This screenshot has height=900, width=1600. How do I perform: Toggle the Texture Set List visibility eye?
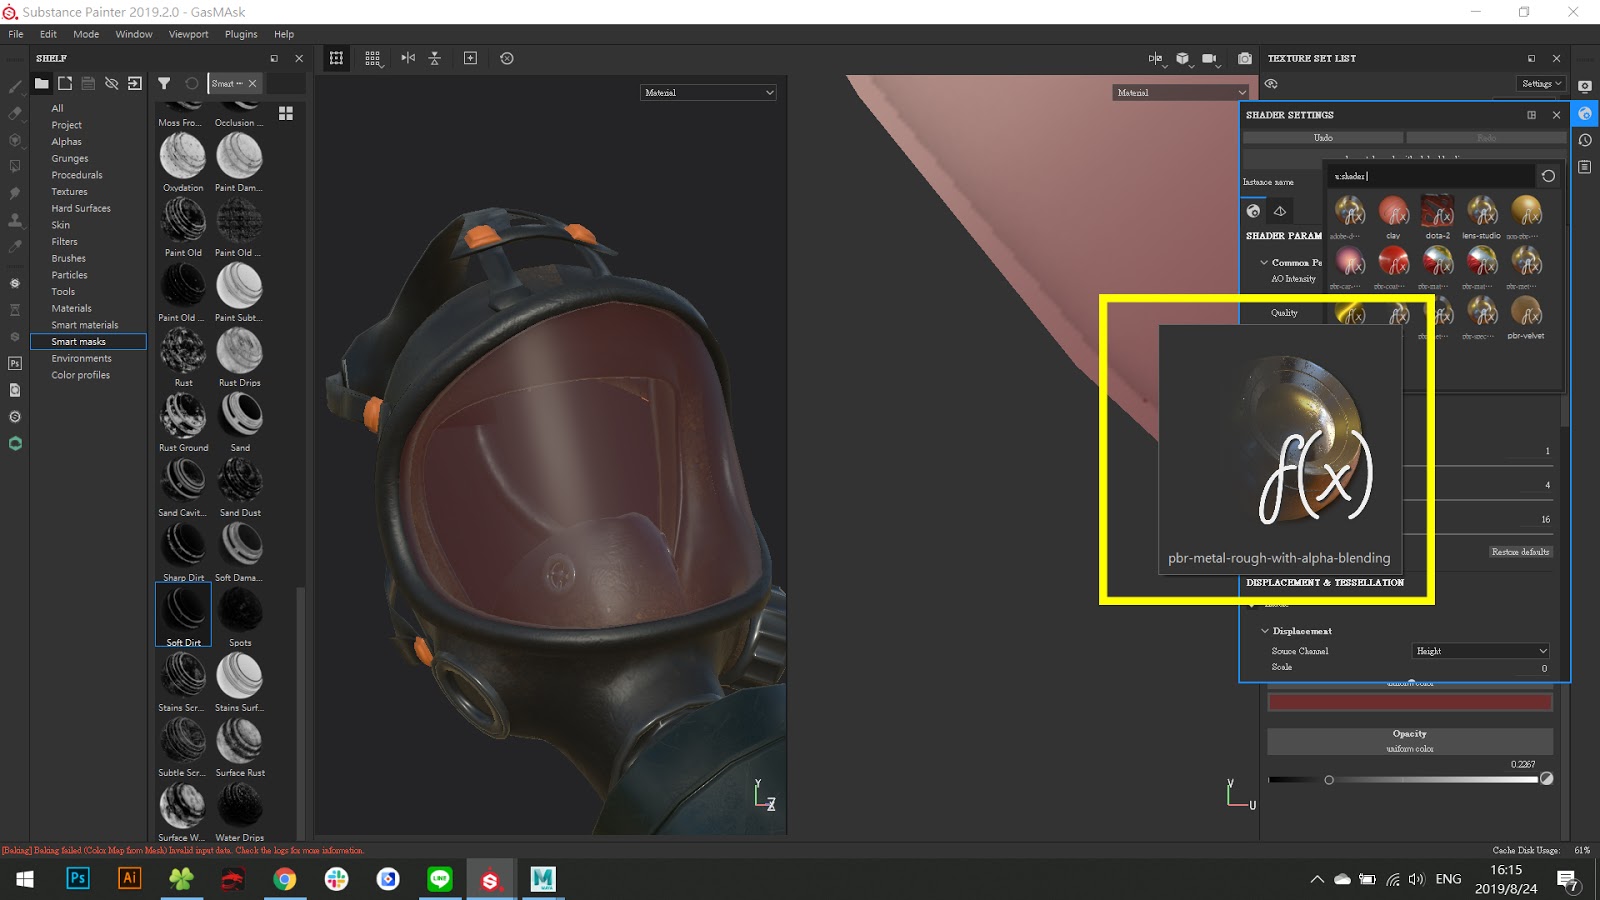click(1272, 84)
